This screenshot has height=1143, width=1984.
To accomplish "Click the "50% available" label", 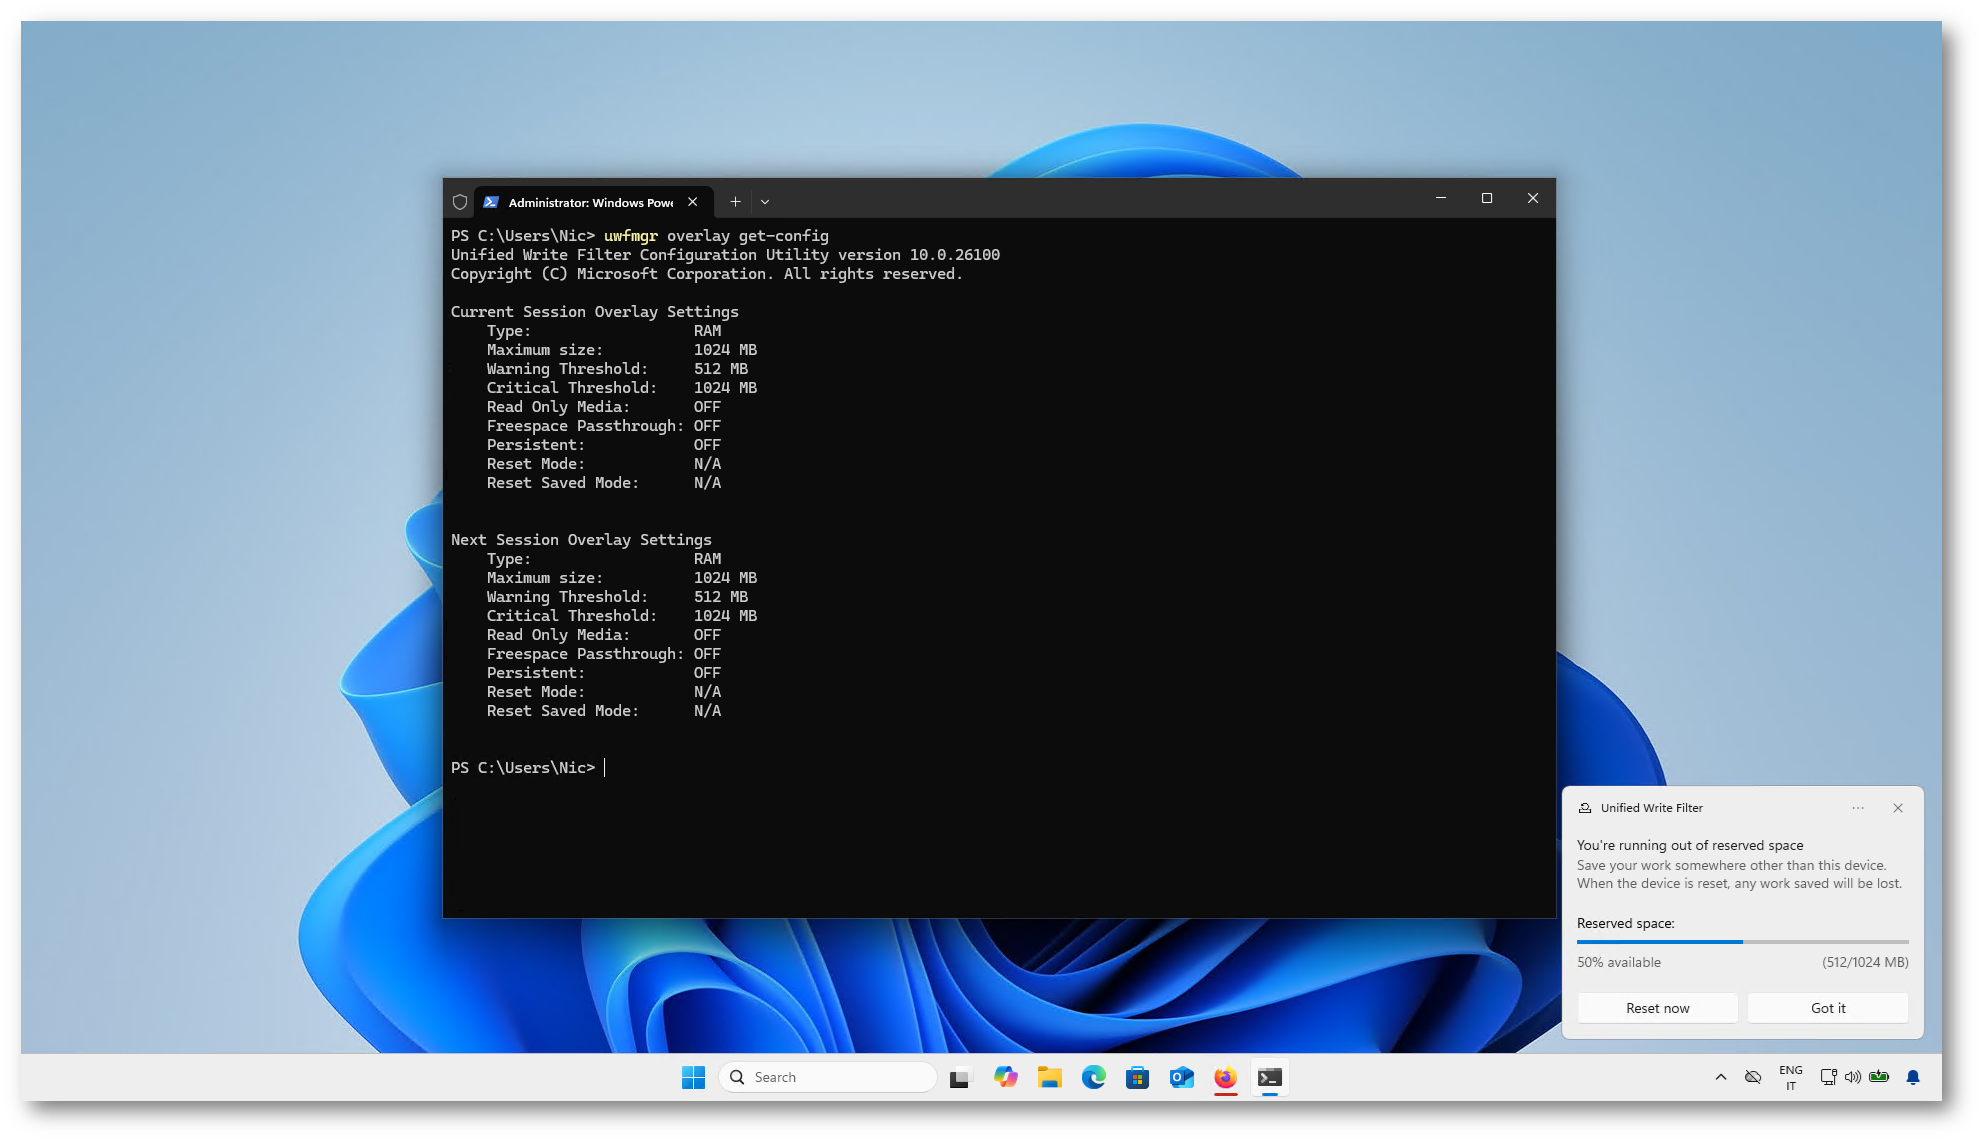I will pos(1619,962).
